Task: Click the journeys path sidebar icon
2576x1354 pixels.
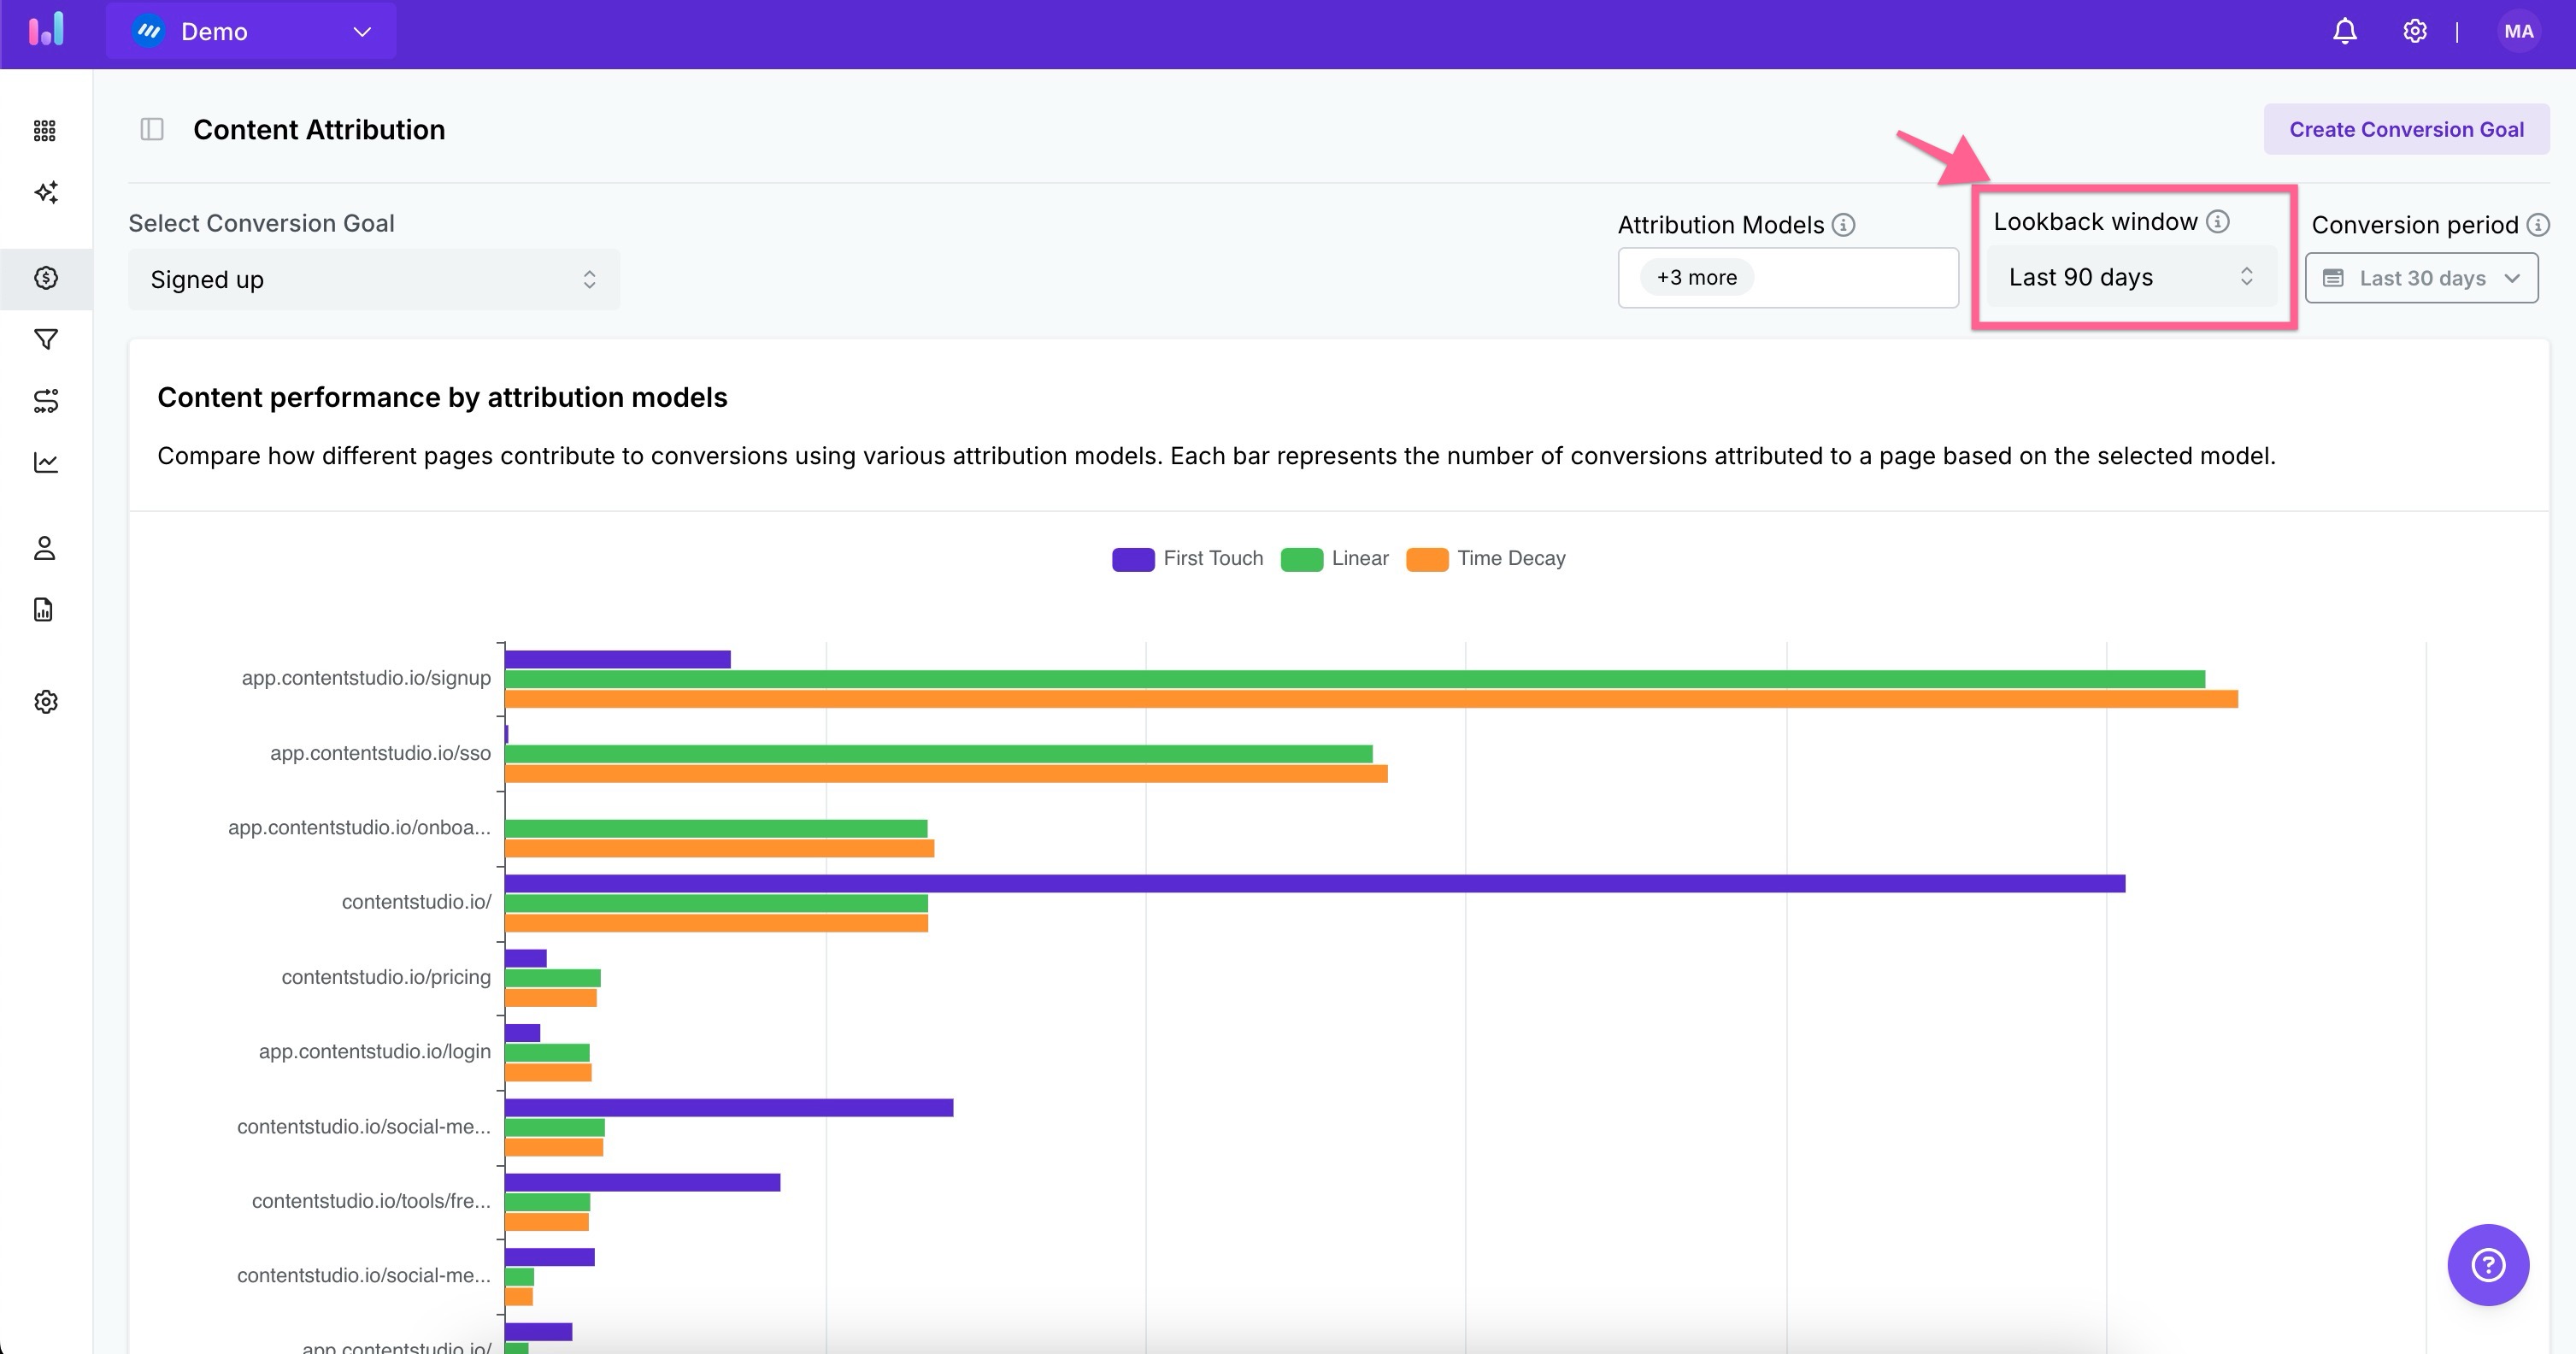Action: 46,401
